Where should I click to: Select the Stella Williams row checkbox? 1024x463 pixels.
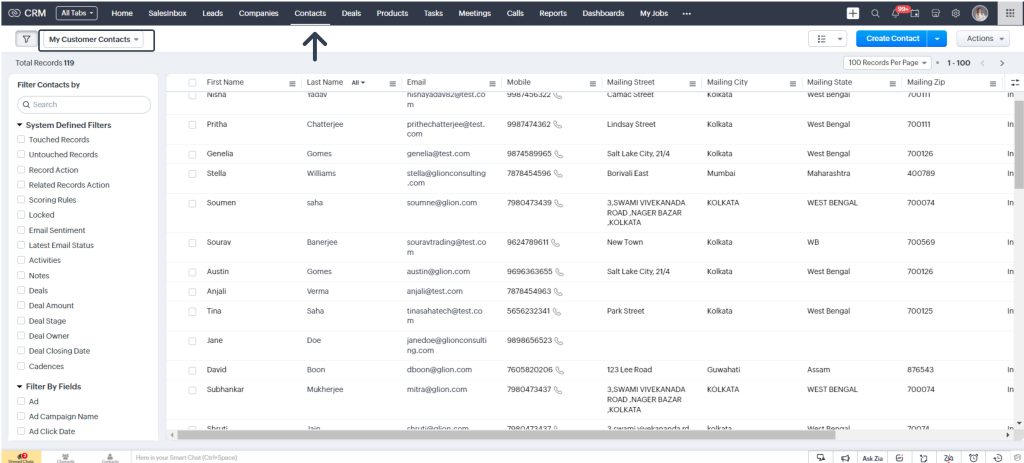click(192, 174)
